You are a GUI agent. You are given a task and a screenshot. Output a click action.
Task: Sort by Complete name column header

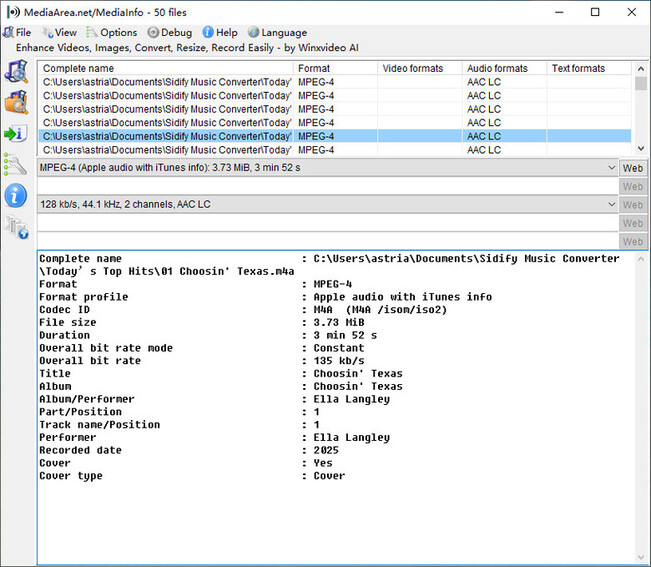point(166,68)
